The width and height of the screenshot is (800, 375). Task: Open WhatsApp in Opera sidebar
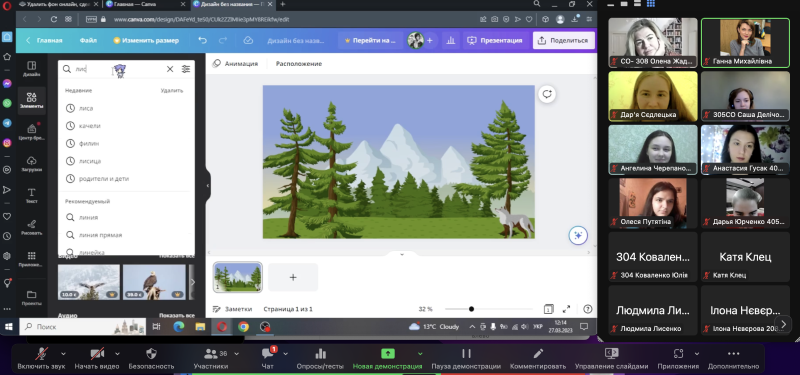7,103
